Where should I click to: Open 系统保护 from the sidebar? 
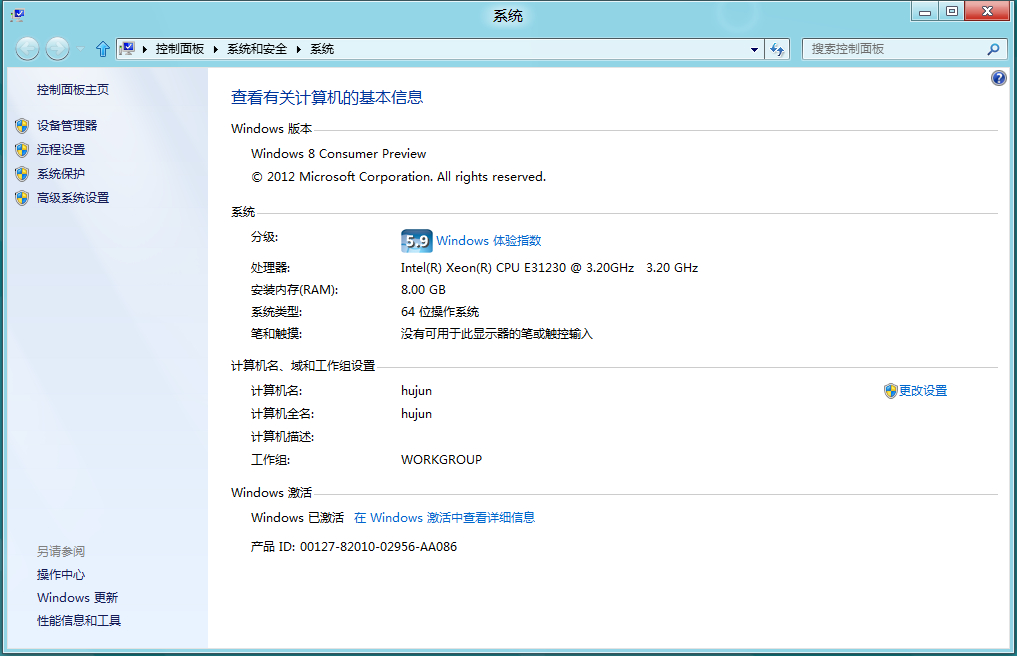[61, 173]
